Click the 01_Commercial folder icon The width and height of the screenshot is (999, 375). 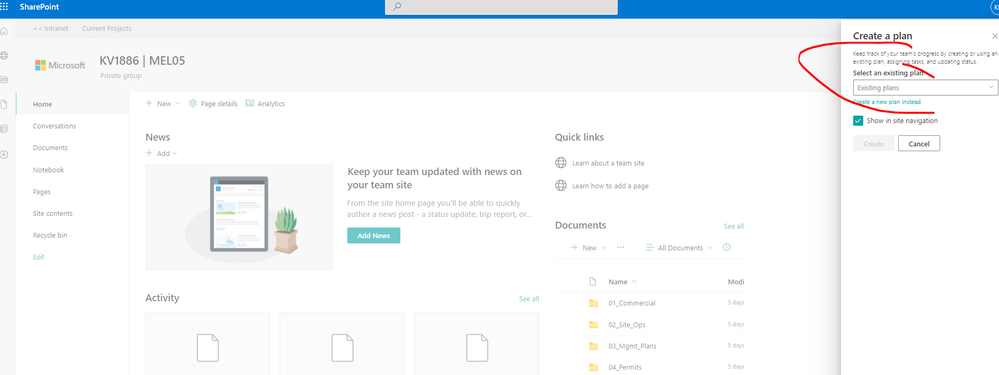click(593, 303)
